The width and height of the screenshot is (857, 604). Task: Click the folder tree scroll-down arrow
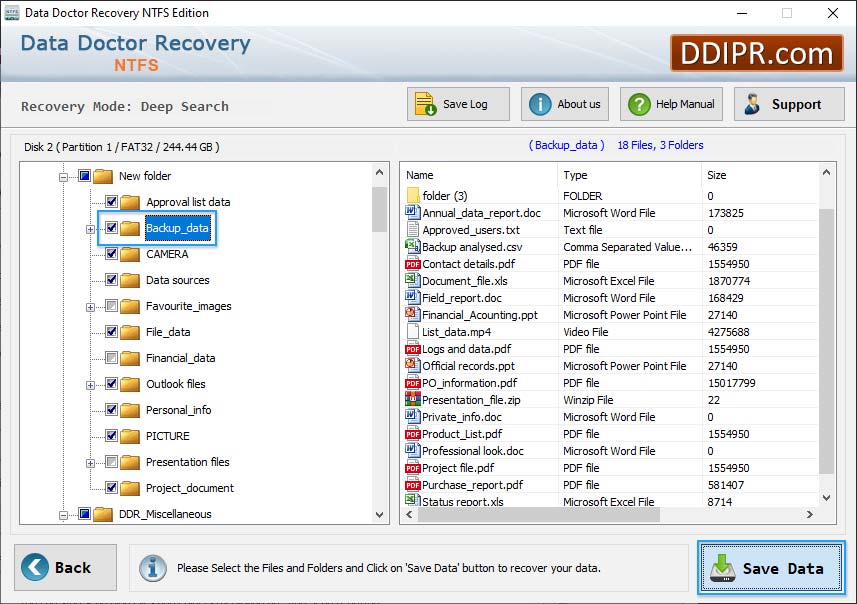pyautogui.click(x=379, y=514)
